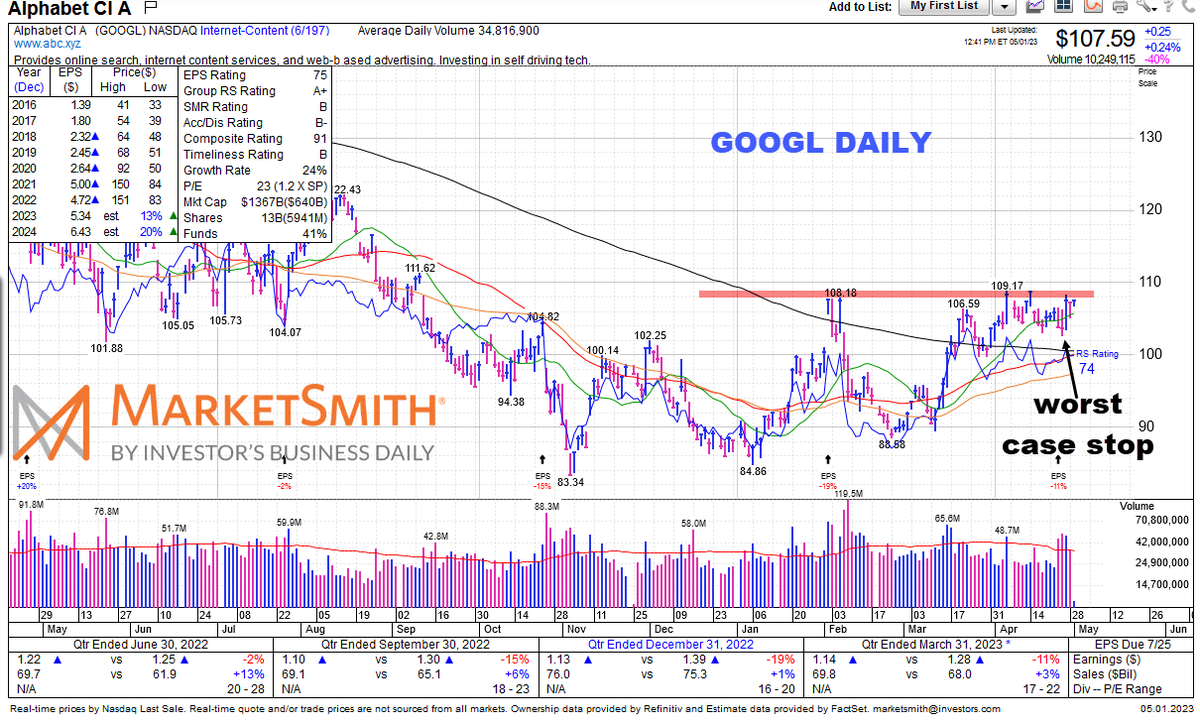The height and width of the screenshot is (725, 1200).
Task: Click the 119.5M volume peak label
Action: [x=847, y=494]
